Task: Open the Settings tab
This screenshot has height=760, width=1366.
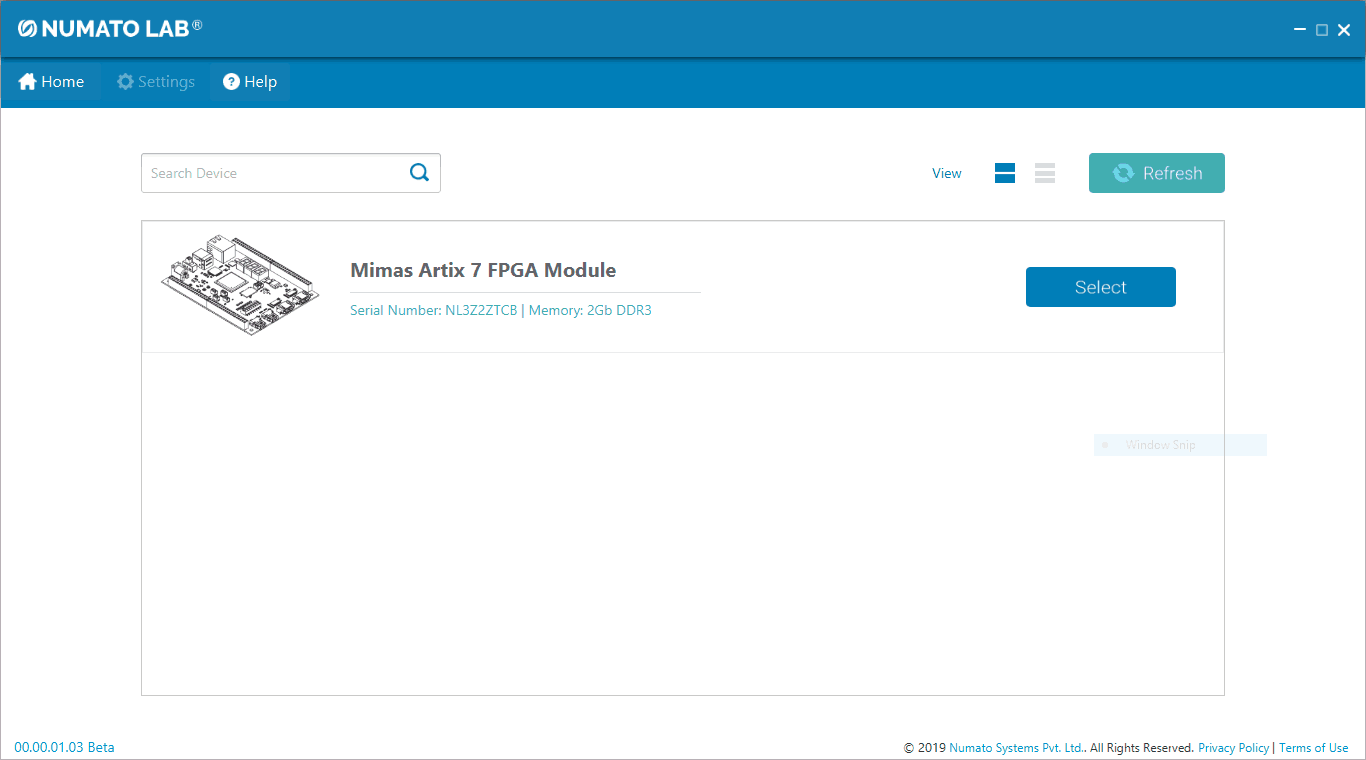Action: [x=156, y=82]
